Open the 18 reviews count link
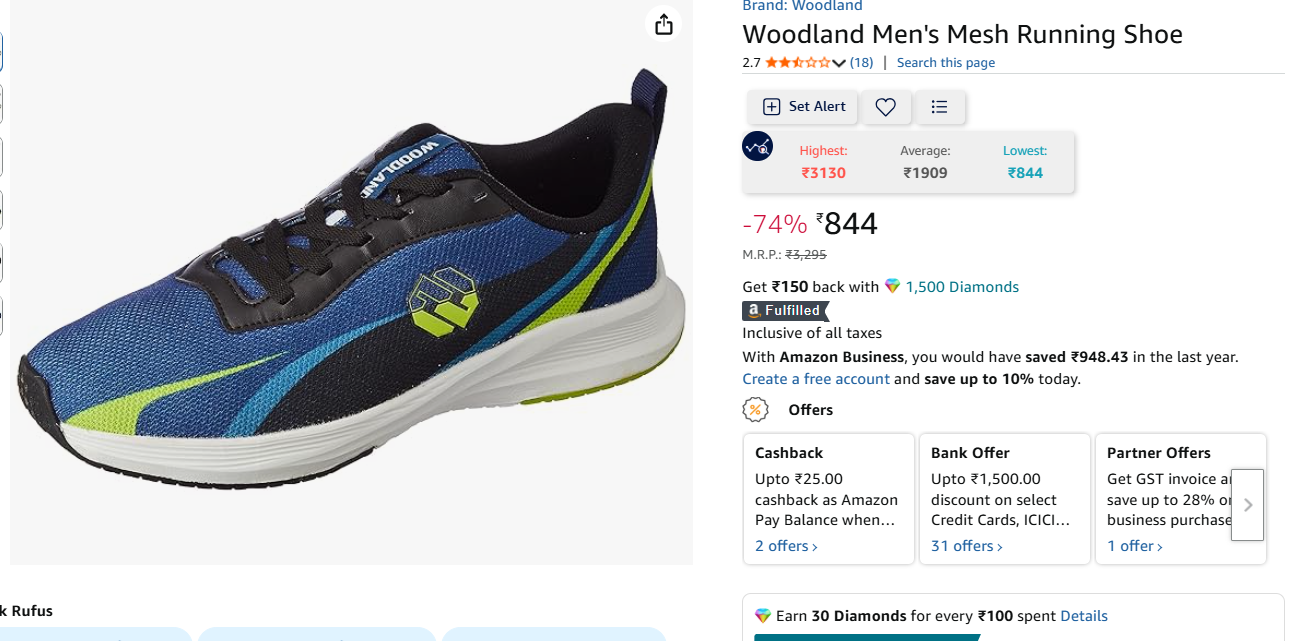 tap(861, 63)
